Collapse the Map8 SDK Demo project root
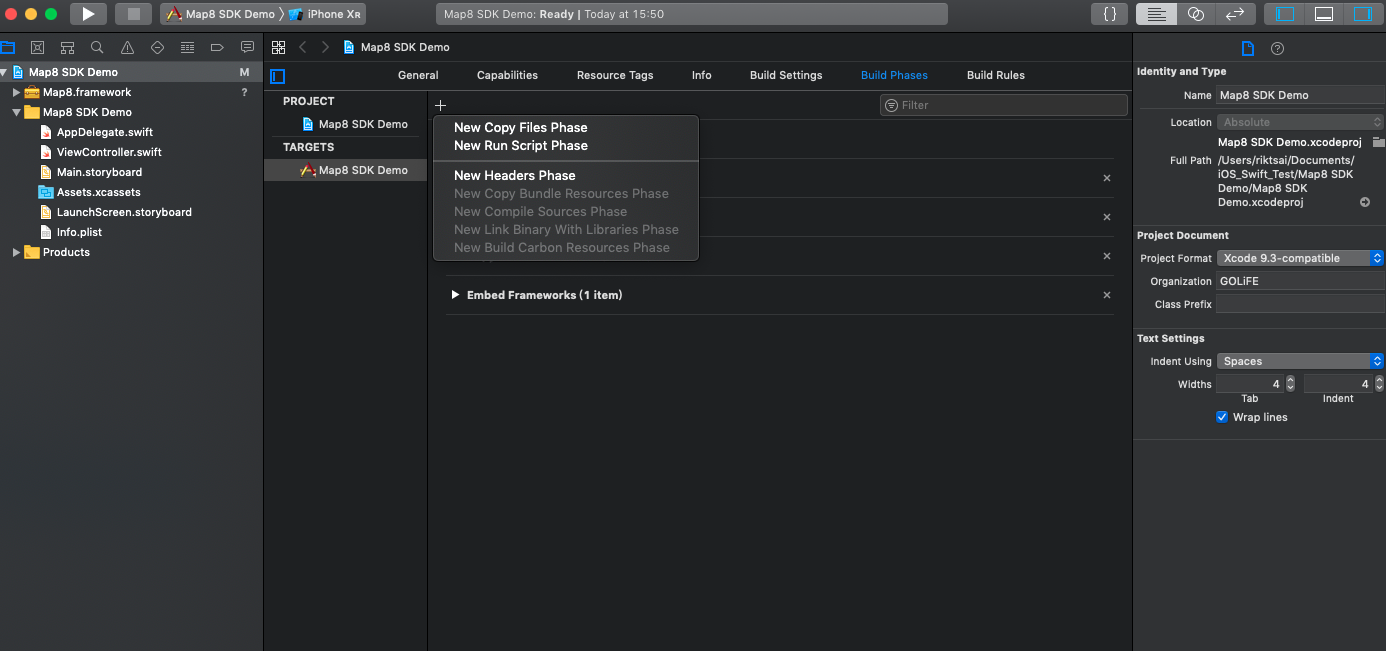 point(4,72)
